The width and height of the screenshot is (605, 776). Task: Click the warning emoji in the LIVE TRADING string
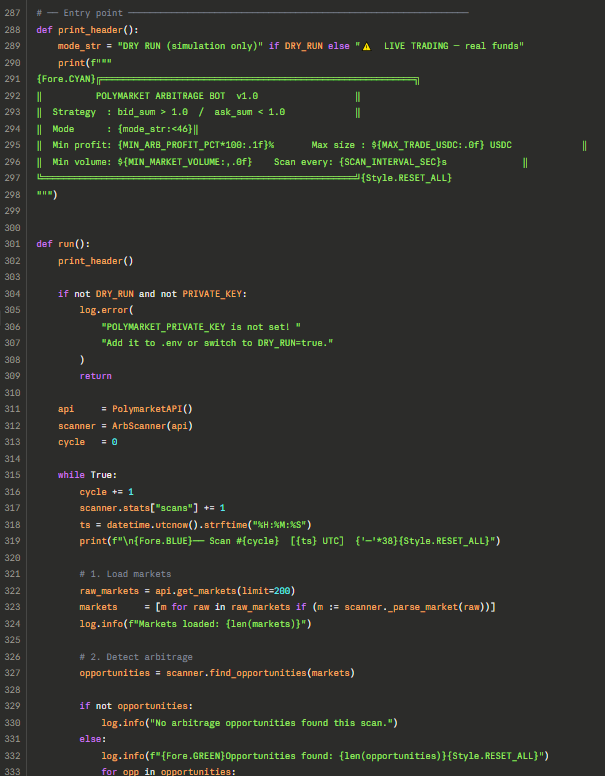[x=366, y=46]
